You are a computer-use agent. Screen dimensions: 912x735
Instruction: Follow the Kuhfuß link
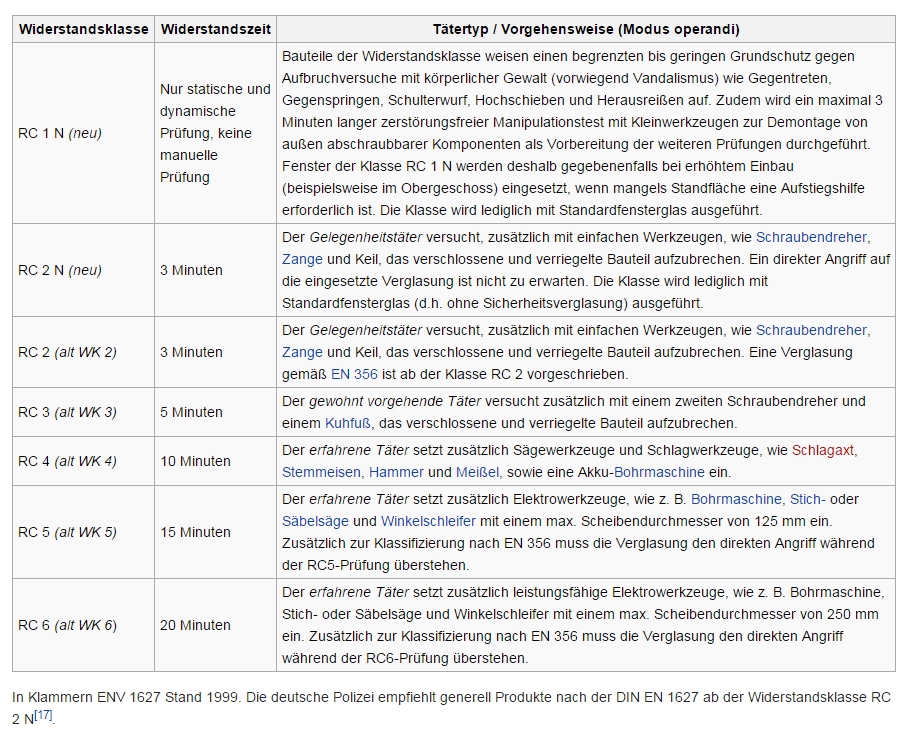[x=348, y=423]
